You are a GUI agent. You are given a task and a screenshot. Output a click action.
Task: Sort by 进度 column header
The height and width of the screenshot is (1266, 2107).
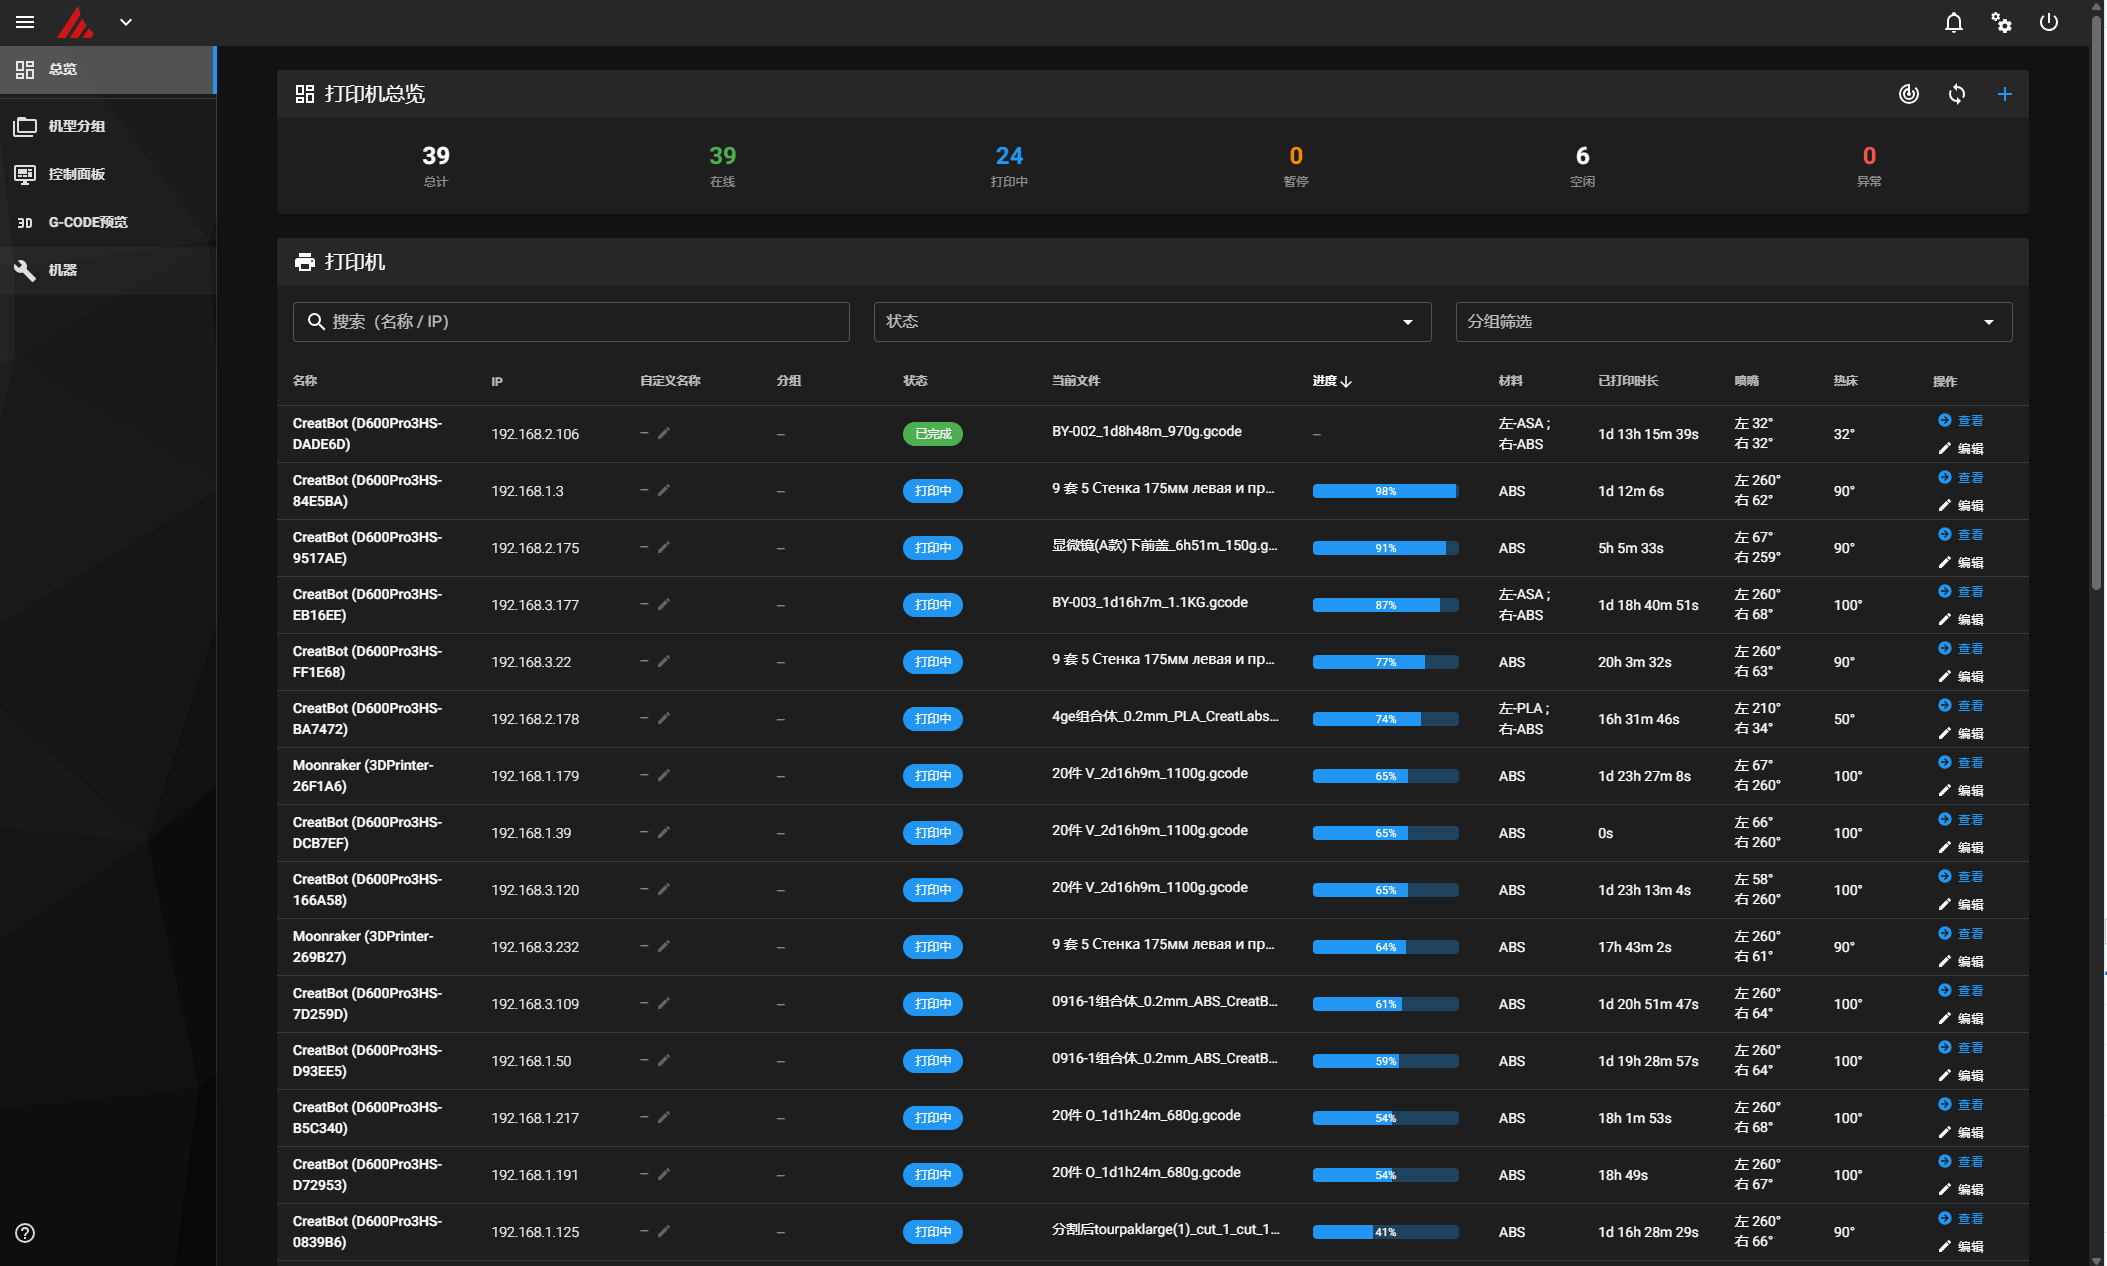pyautogui.click(x=1332, y=381)
